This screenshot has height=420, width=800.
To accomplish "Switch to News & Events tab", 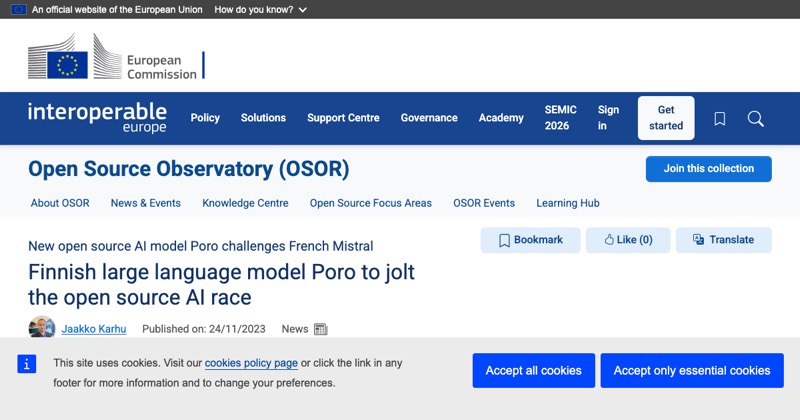I will pyautogui.click(x=146, y=203).
